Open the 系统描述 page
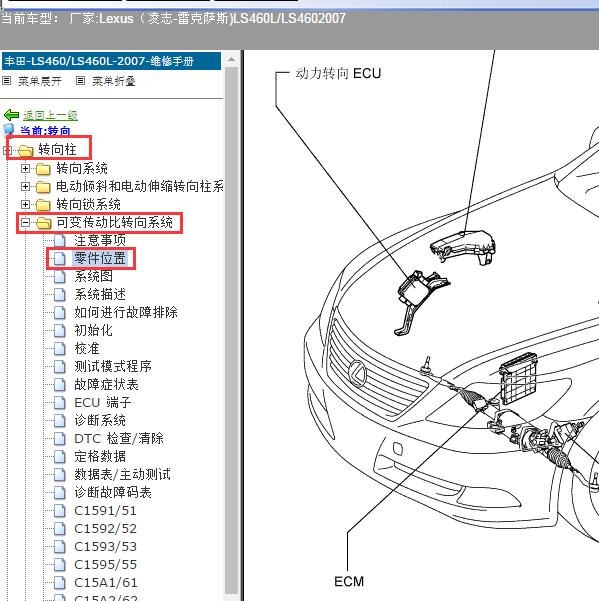The image size is (599, 601). 100,294
